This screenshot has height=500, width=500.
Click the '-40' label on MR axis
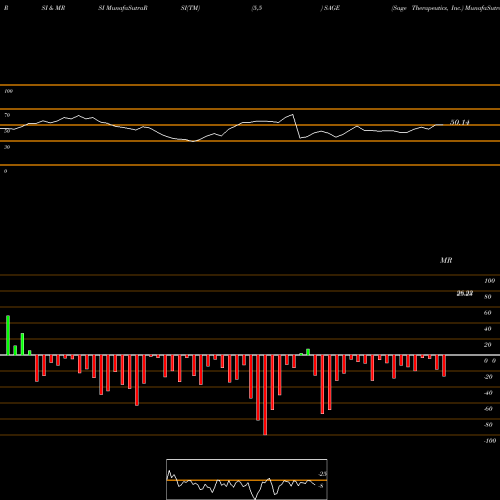488,393
